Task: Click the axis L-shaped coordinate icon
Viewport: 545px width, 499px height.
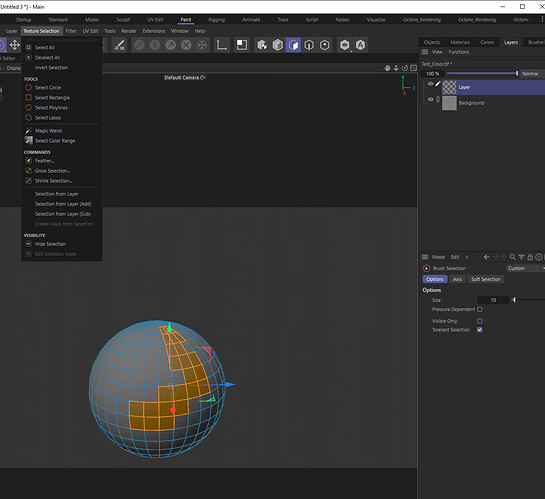Action: pos(222,45)
